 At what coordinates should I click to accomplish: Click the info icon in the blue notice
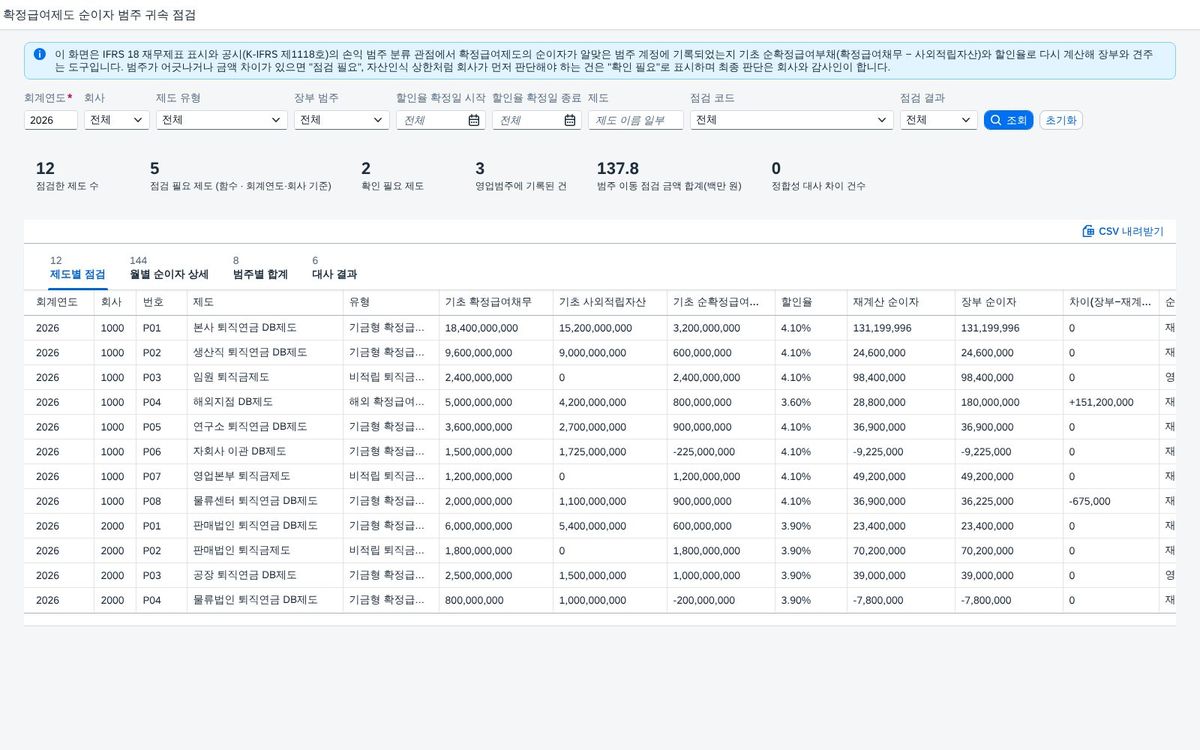(39, 53)
